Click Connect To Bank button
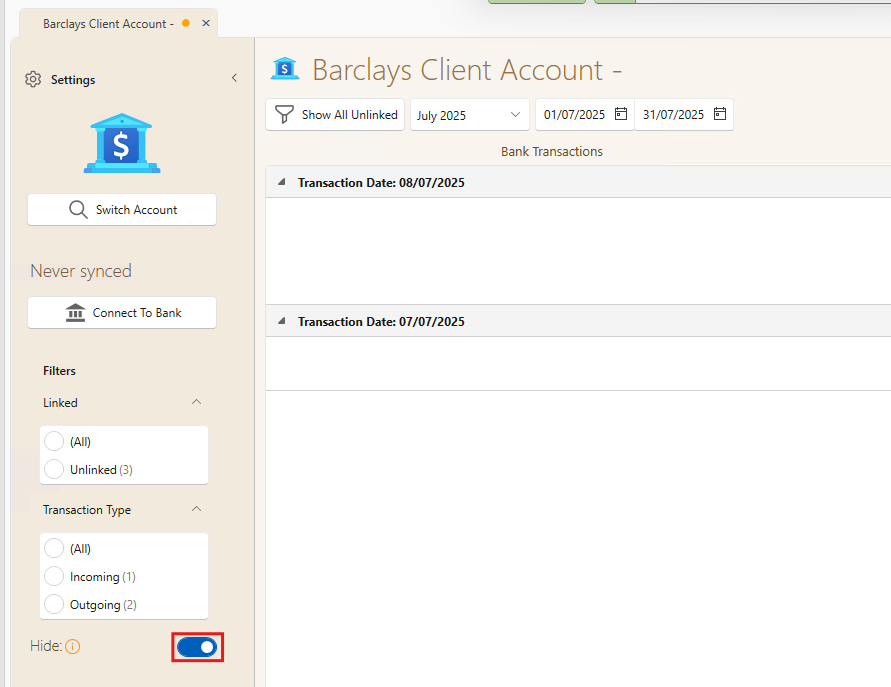The height and width of the screenshot is (687, 891). point(122,313)
